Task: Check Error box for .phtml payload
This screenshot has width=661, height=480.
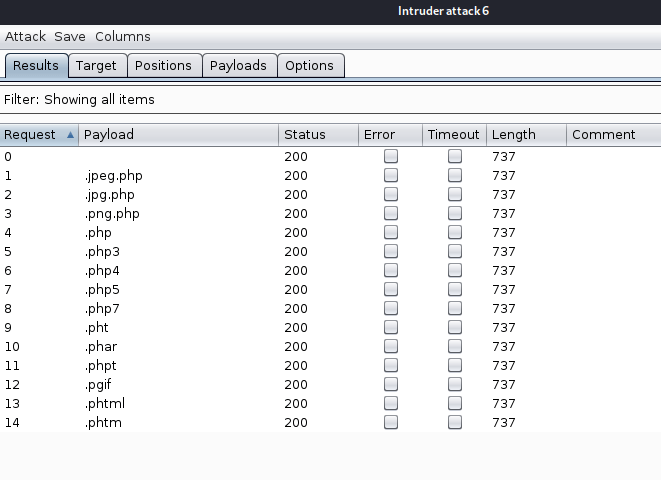Action: 391,404
